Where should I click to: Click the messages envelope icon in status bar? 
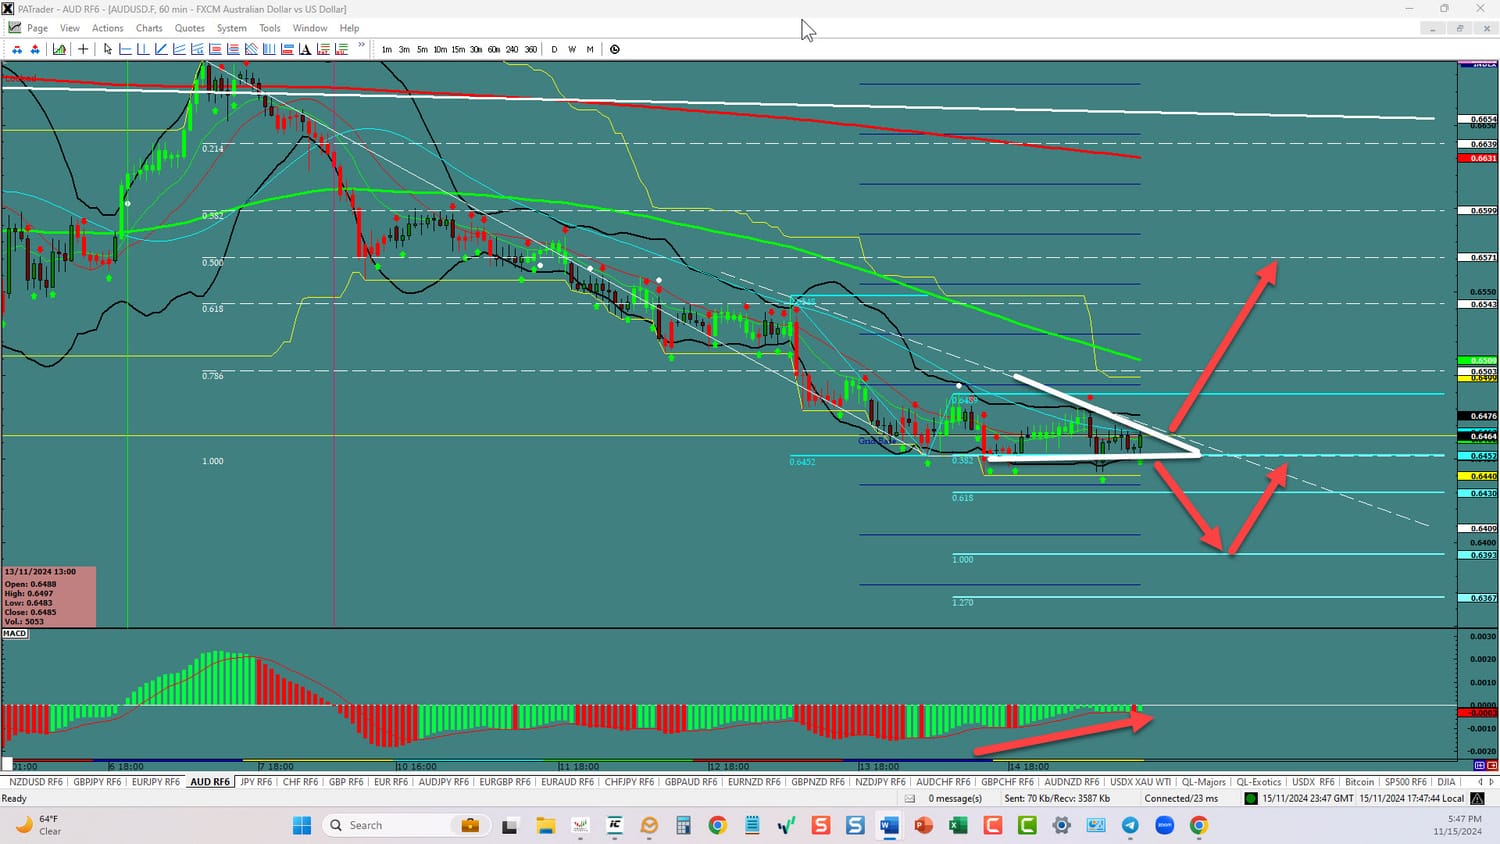(x=910, y=798)
